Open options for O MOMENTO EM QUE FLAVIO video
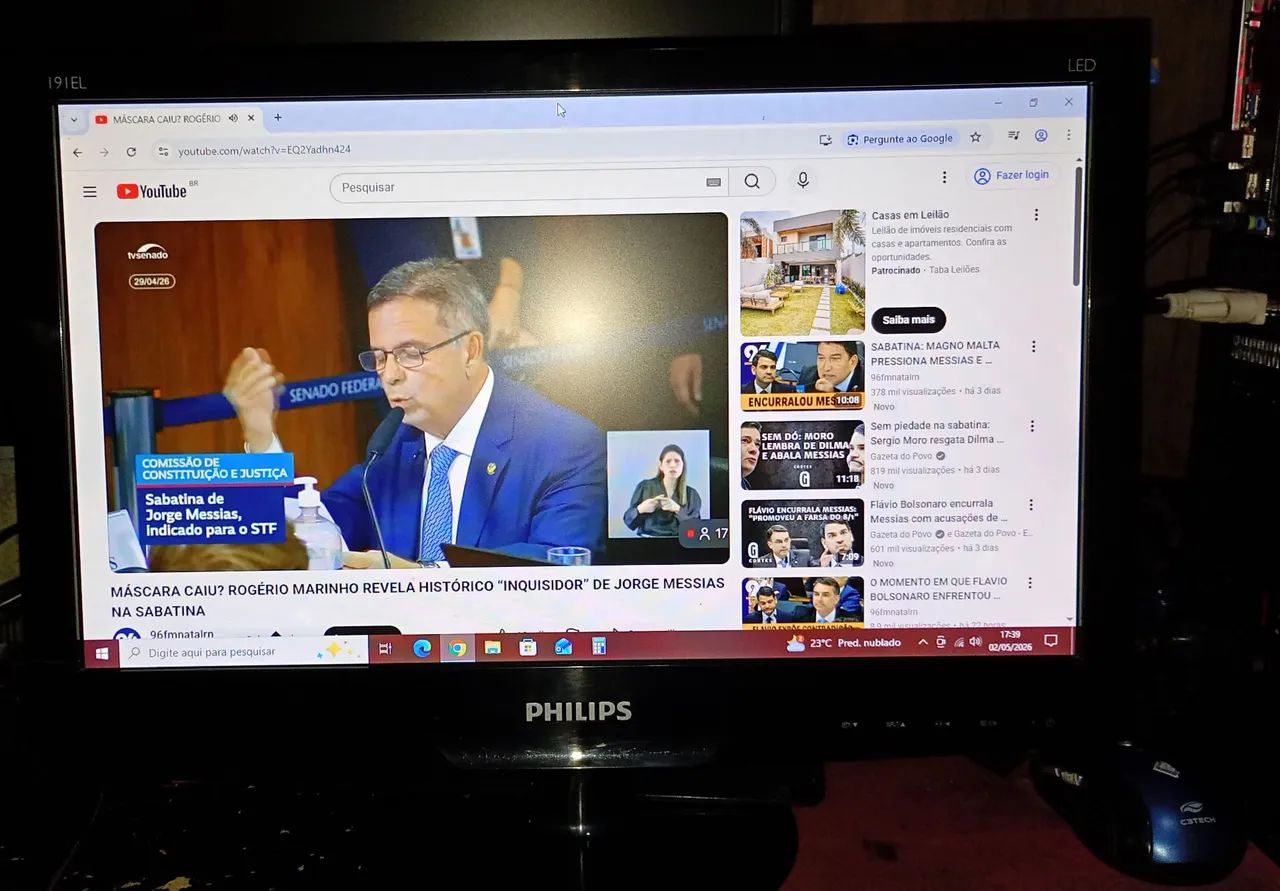This screenshot has width=1280, height=891. coord(1030,582)
